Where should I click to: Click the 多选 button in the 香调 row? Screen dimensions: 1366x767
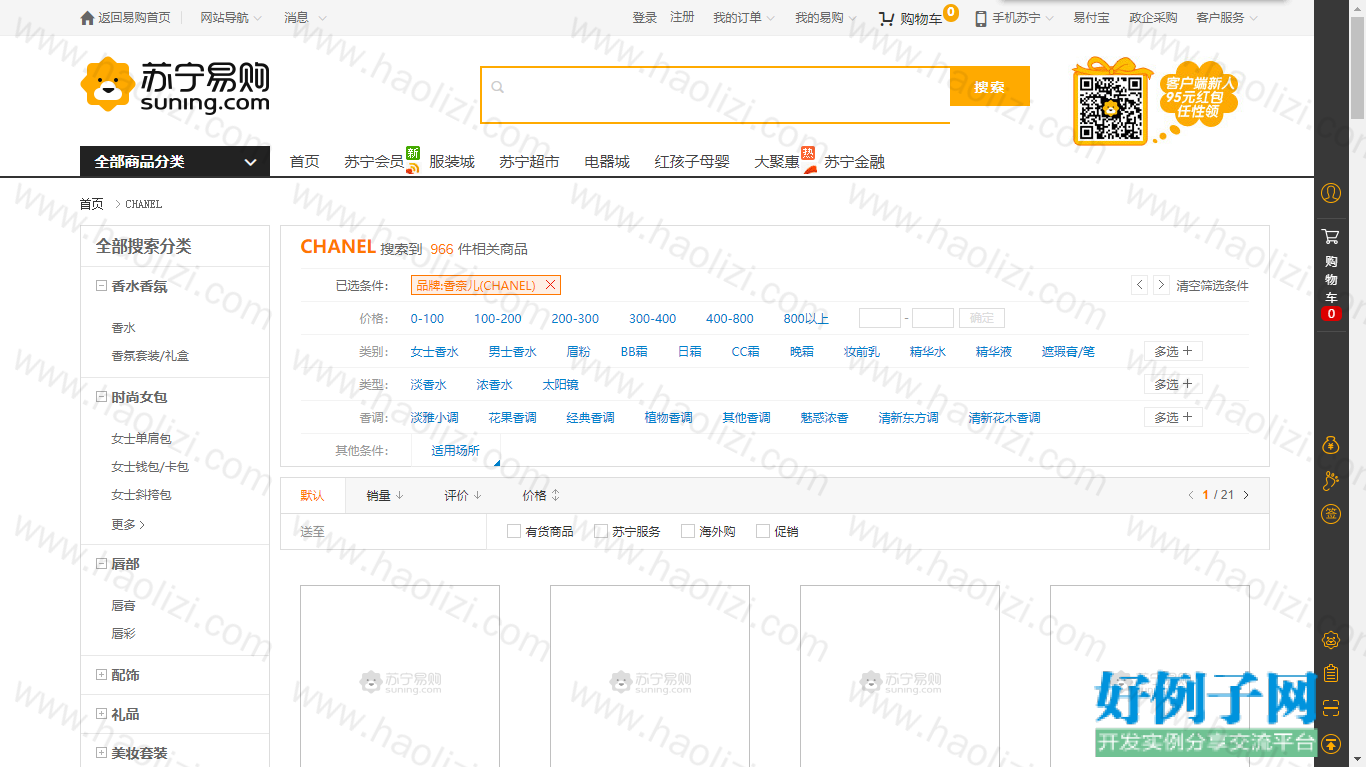(1173, 417)
